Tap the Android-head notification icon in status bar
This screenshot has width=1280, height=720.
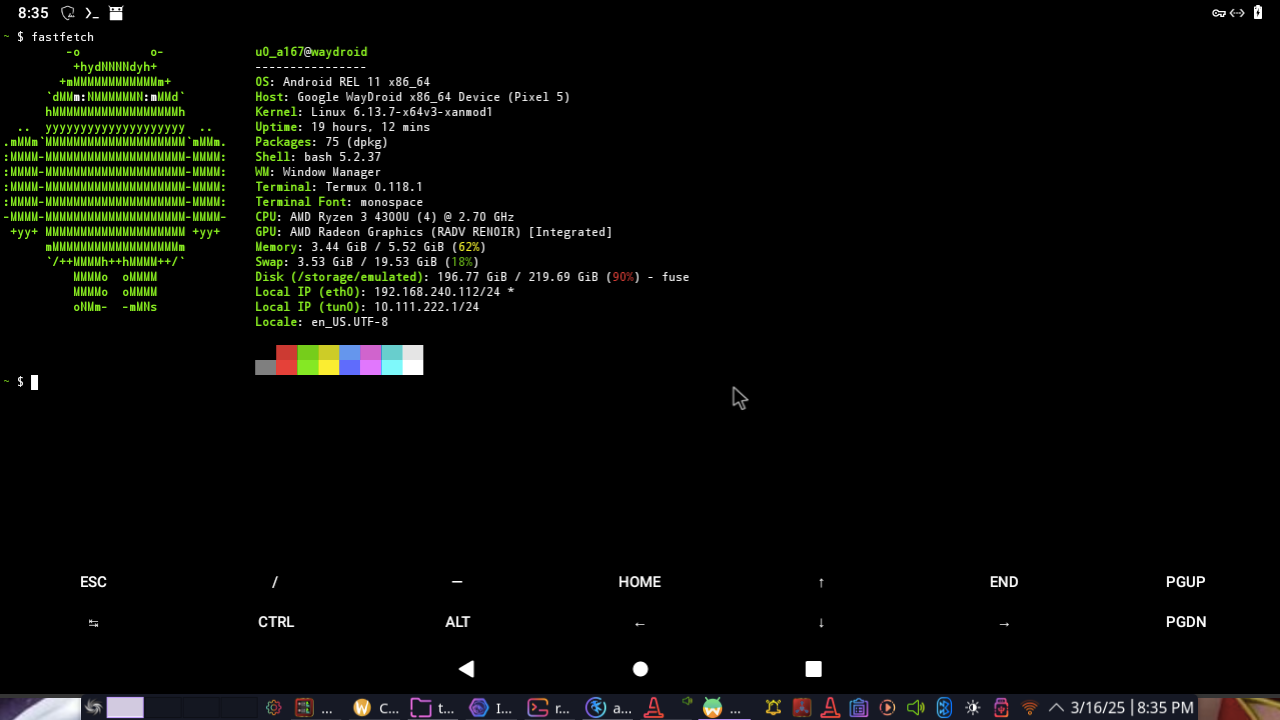pyautogui.click(x=116, y=14)
